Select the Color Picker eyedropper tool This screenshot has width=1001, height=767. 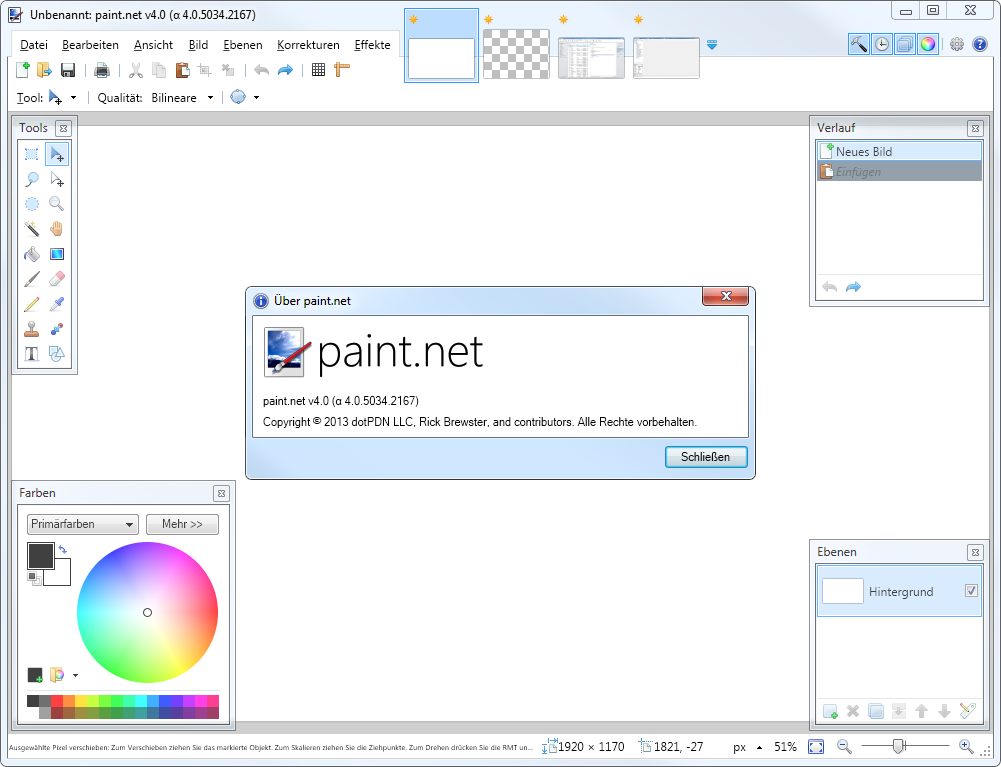tap(57, 304)
